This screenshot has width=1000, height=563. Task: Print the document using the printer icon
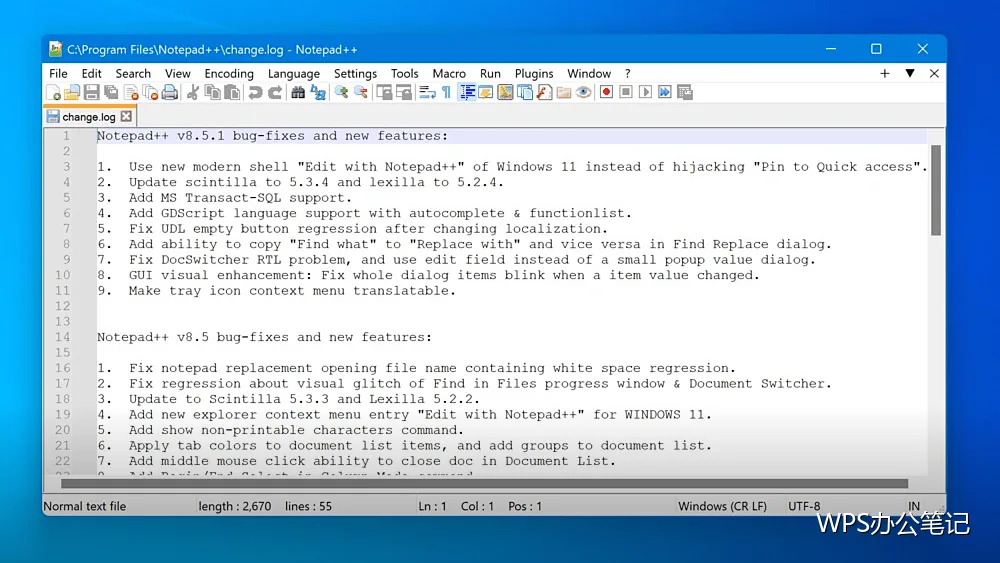[170, 92]
